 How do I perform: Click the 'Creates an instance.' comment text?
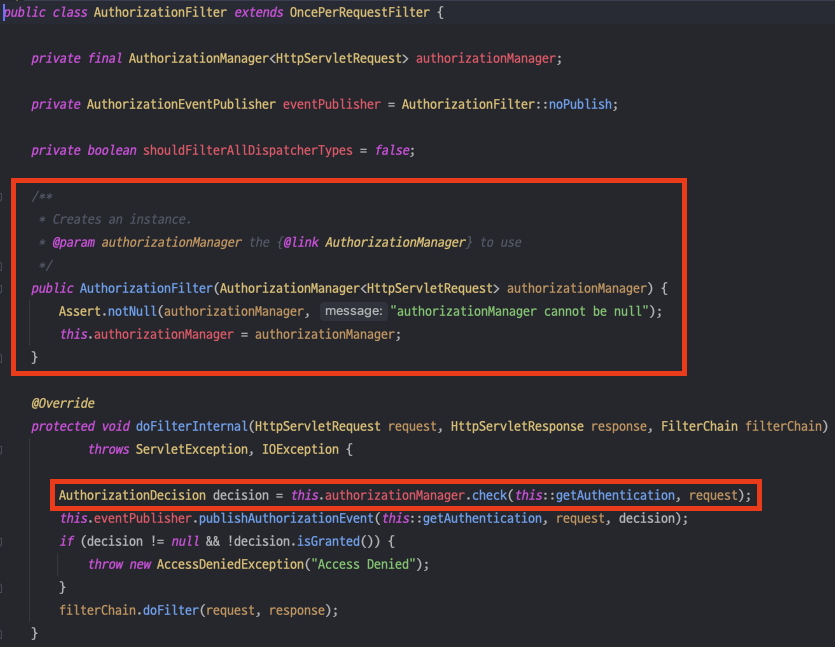click(x=122, y=219)
